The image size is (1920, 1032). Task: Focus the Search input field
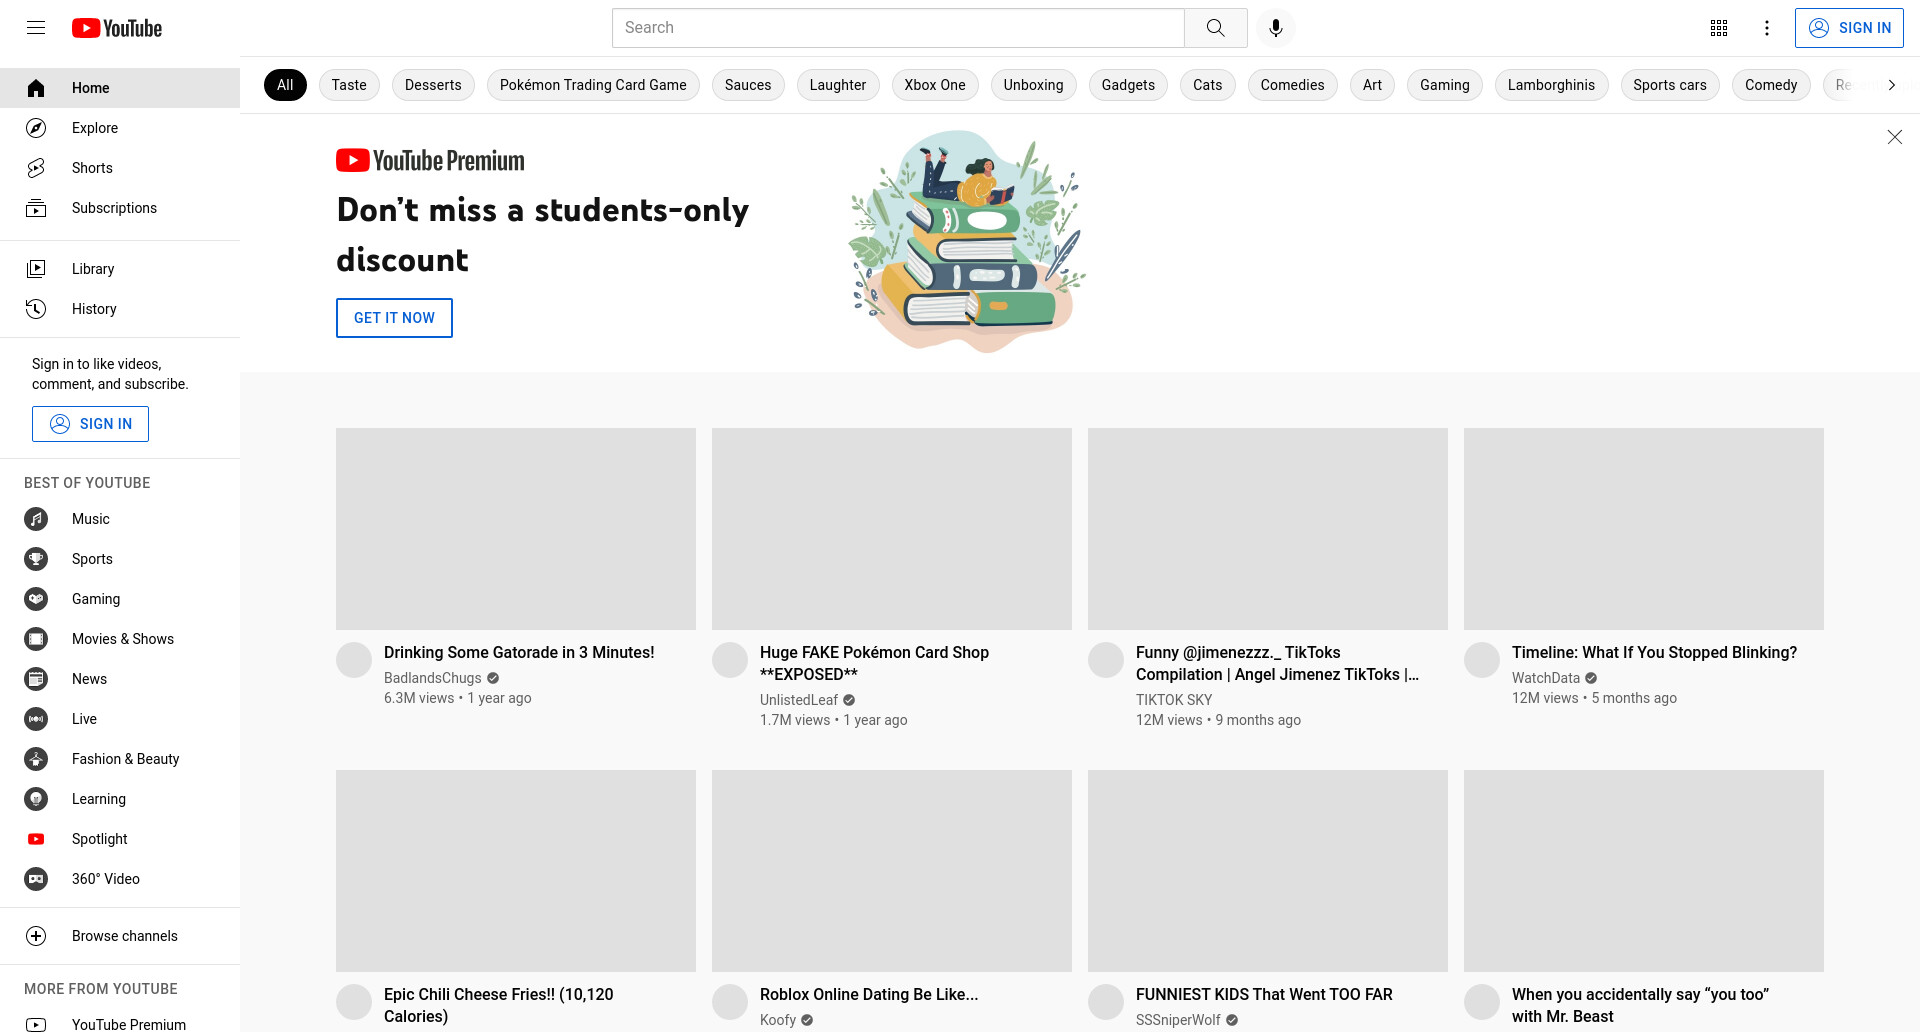pos(898,28)
